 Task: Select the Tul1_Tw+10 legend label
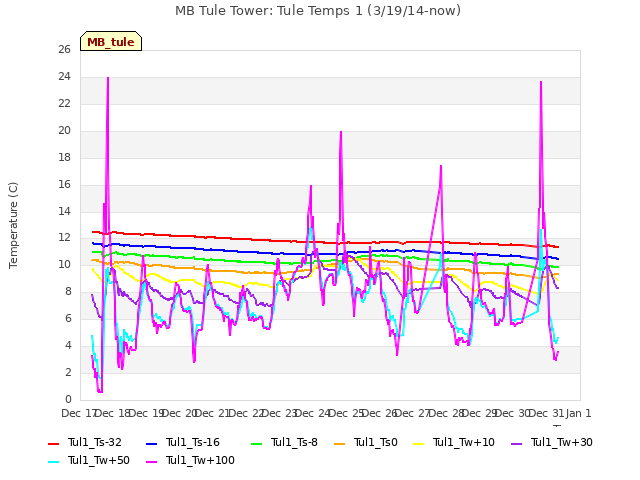pos(464,442)
